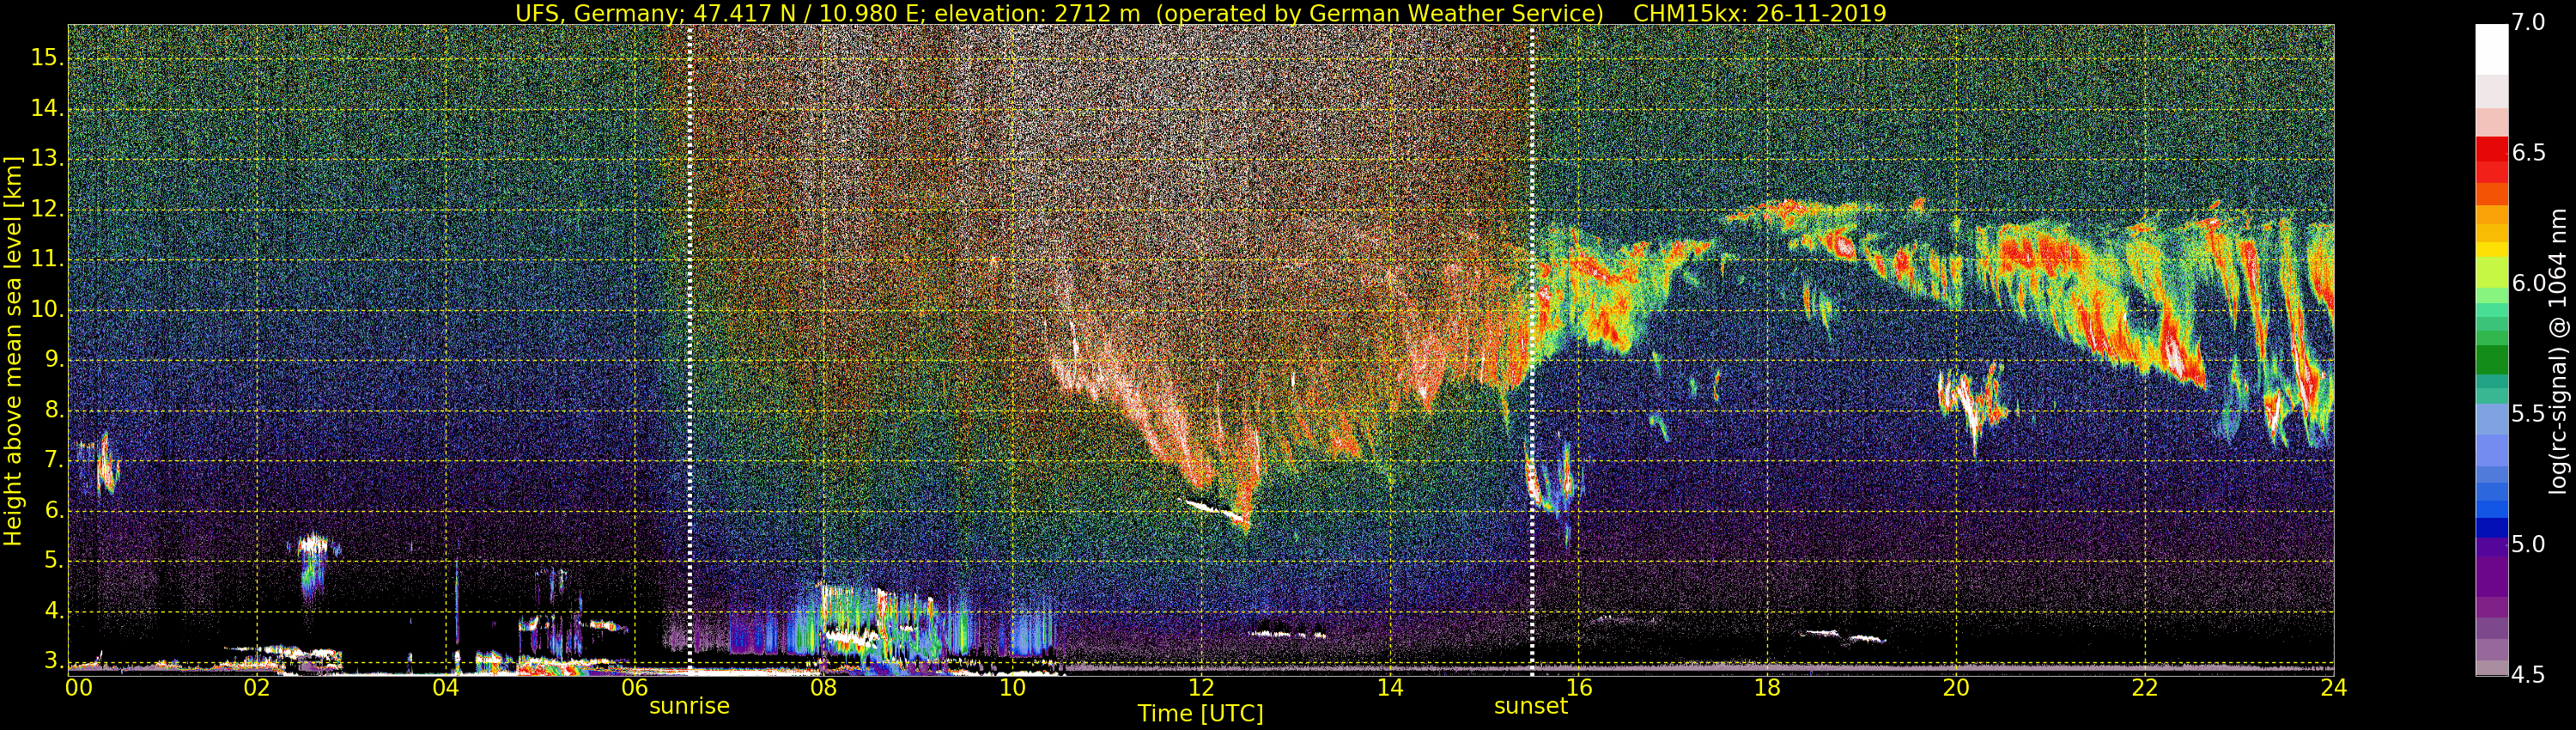Click the colorbar value '4.5'
Screen dimensions: 2576x730
click(2528, 676)
